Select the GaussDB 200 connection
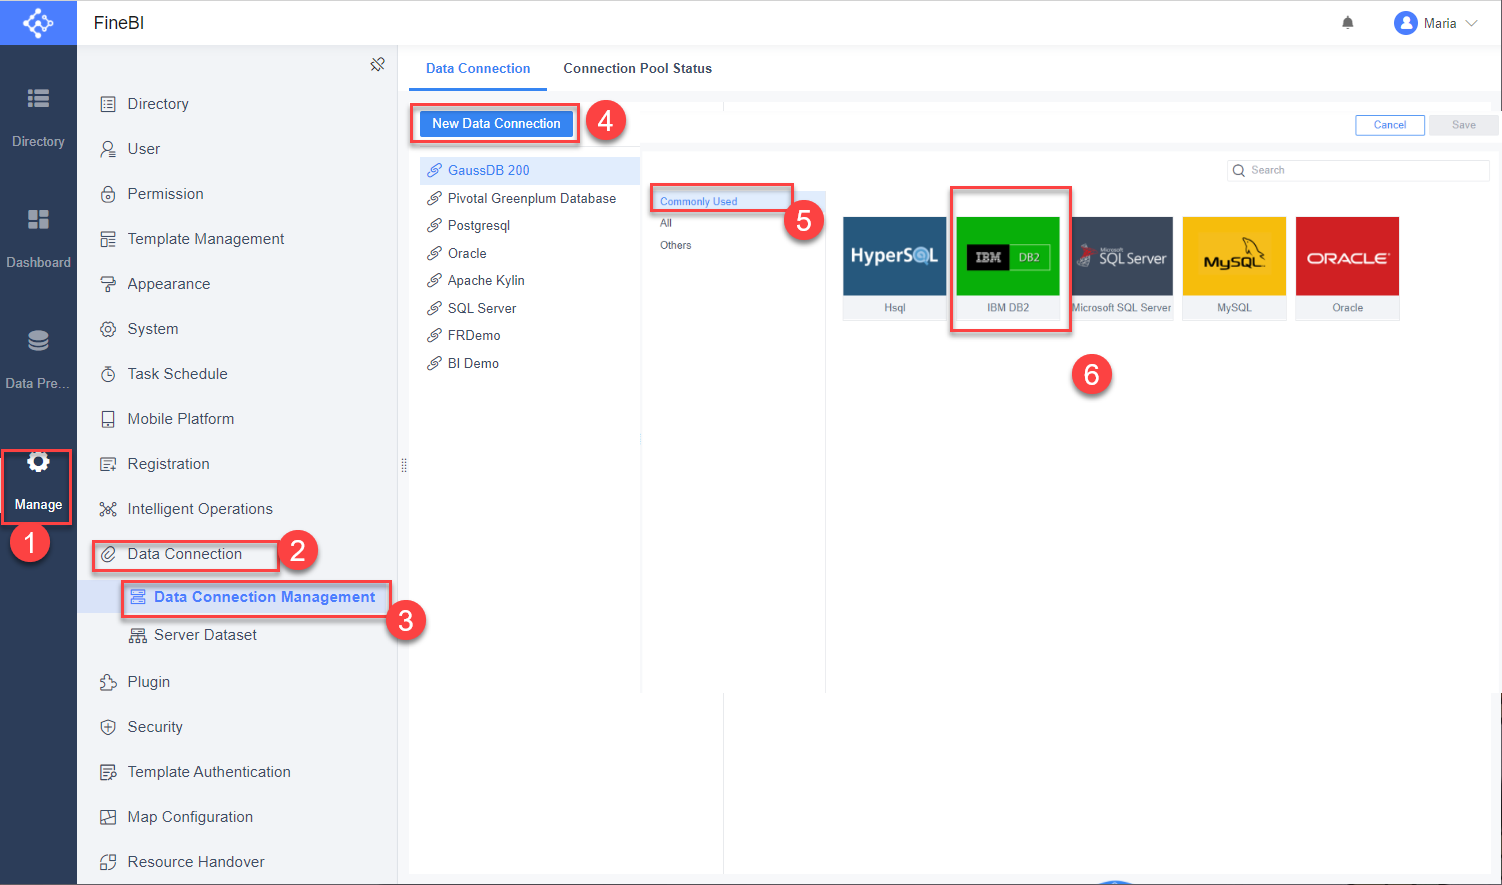 click(530, 171)
